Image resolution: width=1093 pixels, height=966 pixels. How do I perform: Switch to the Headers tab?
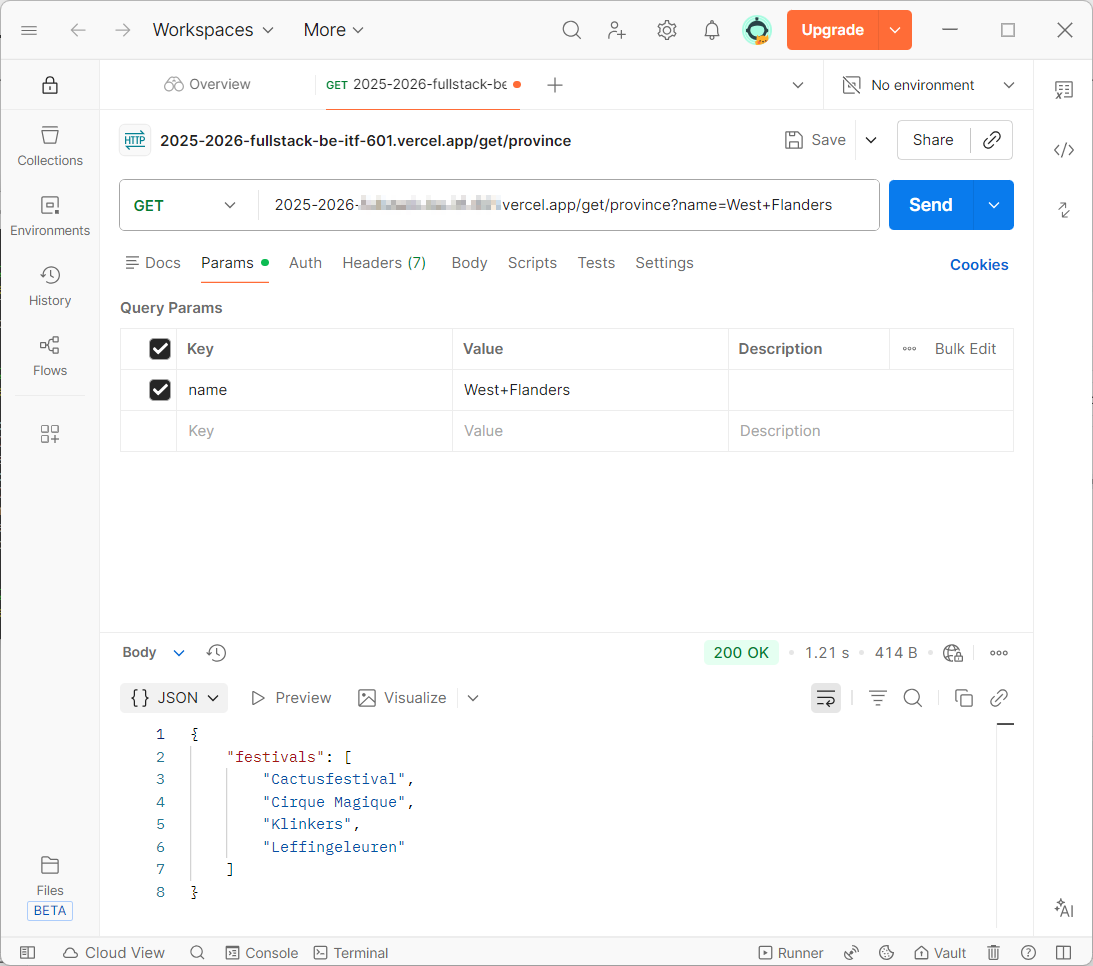[x=384, y=262]
